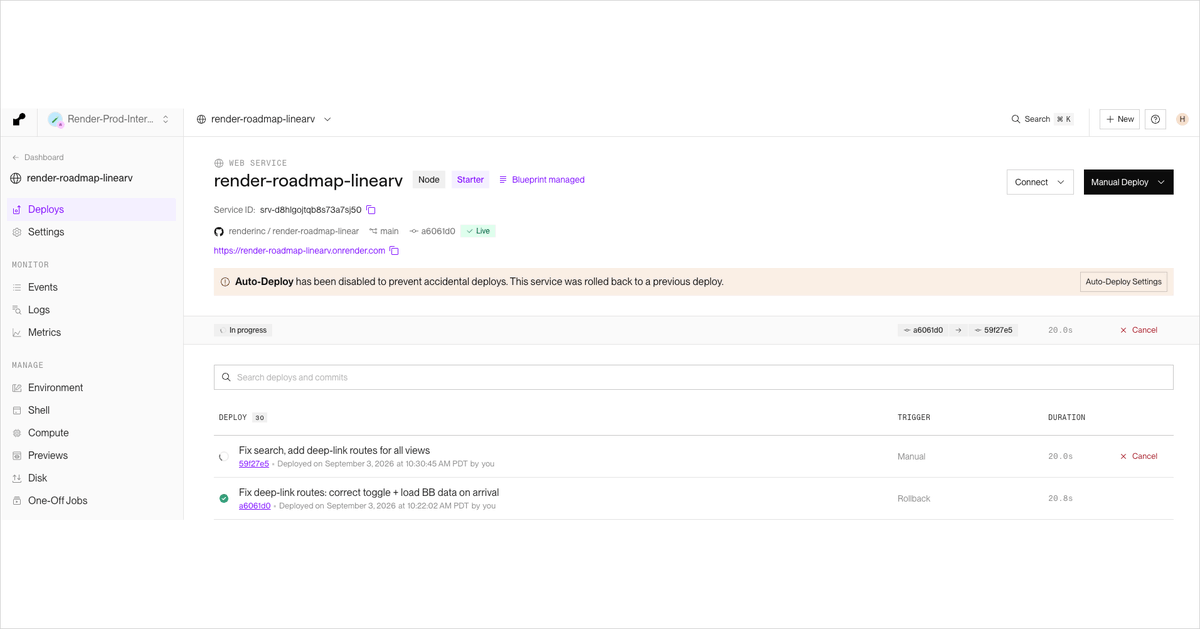Open Metrics under Monitor
The image size is (1200, 629).
[x=92, y=332]
